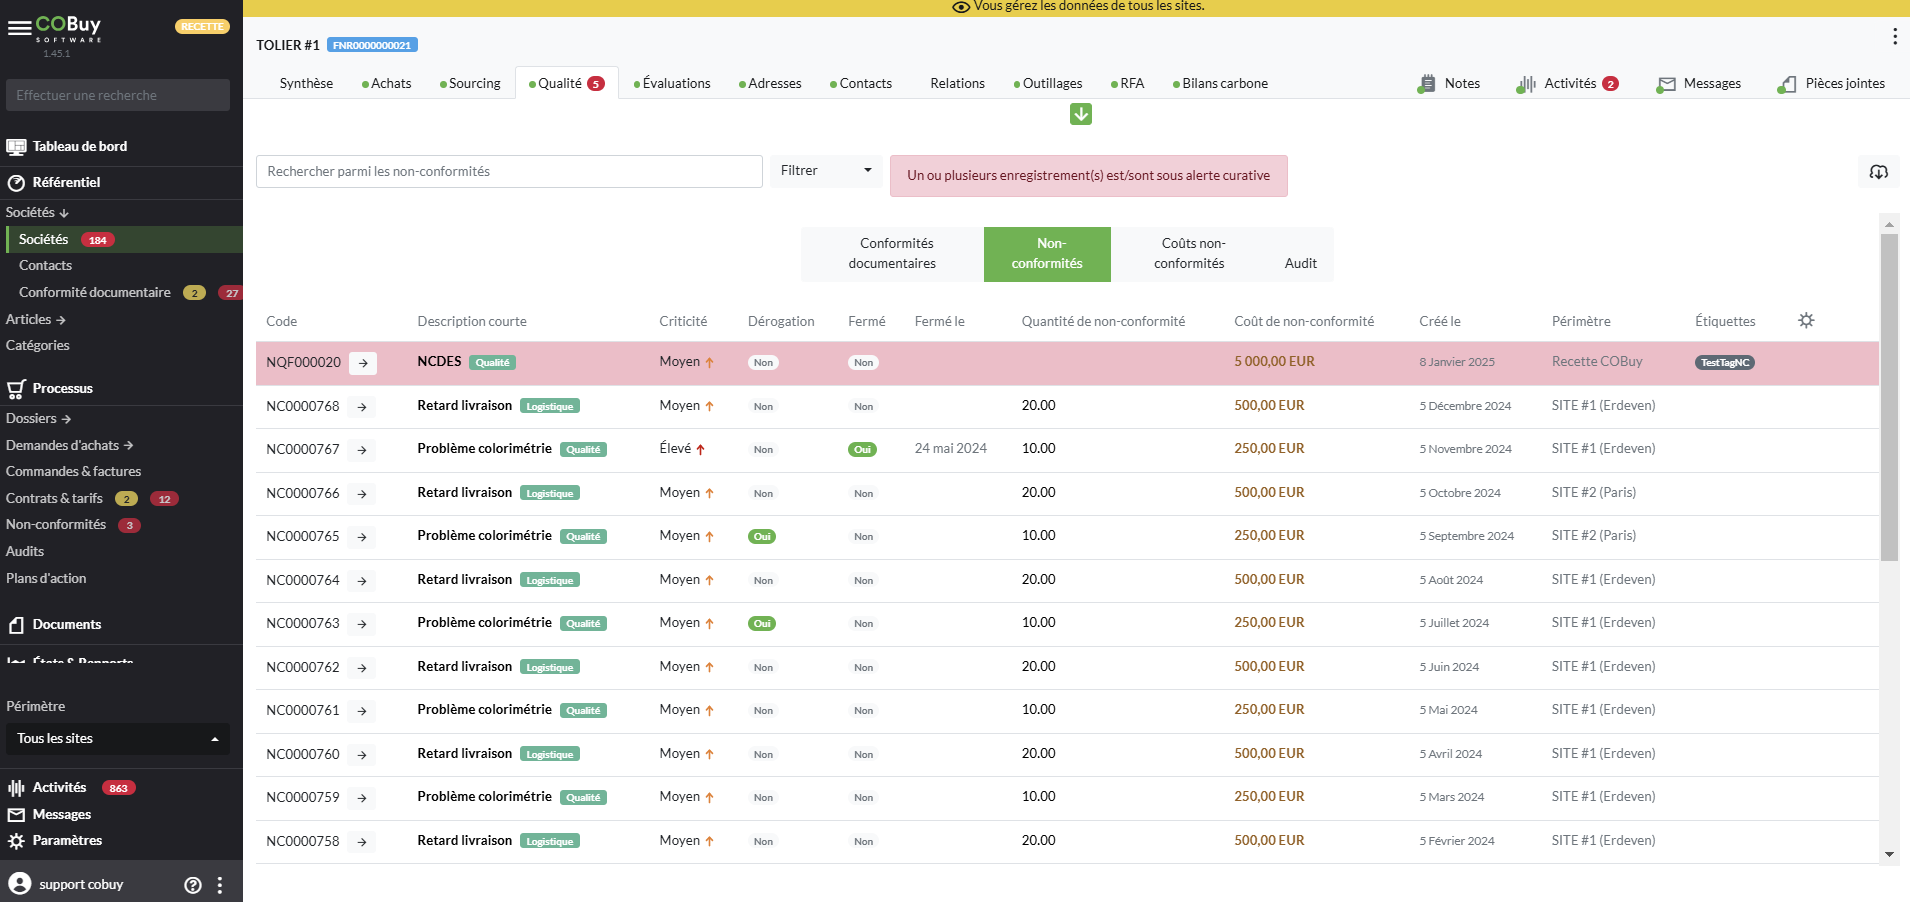
Task: Click the export download icon beside the alert banner
Action: (1879, 172)
